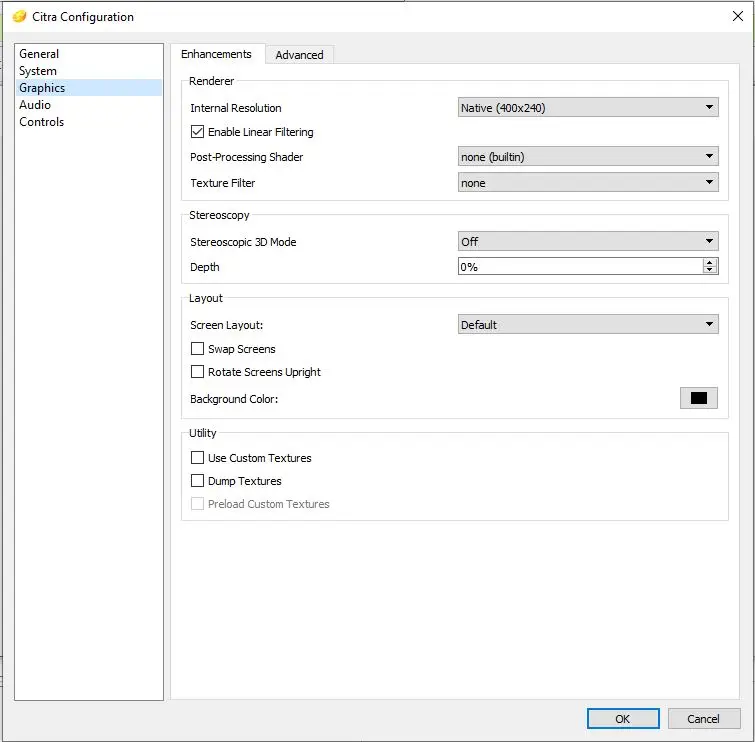Decrease the Depth value with down arrow
The width and height of the screenshot is (755, 742).
pos(710,271)
